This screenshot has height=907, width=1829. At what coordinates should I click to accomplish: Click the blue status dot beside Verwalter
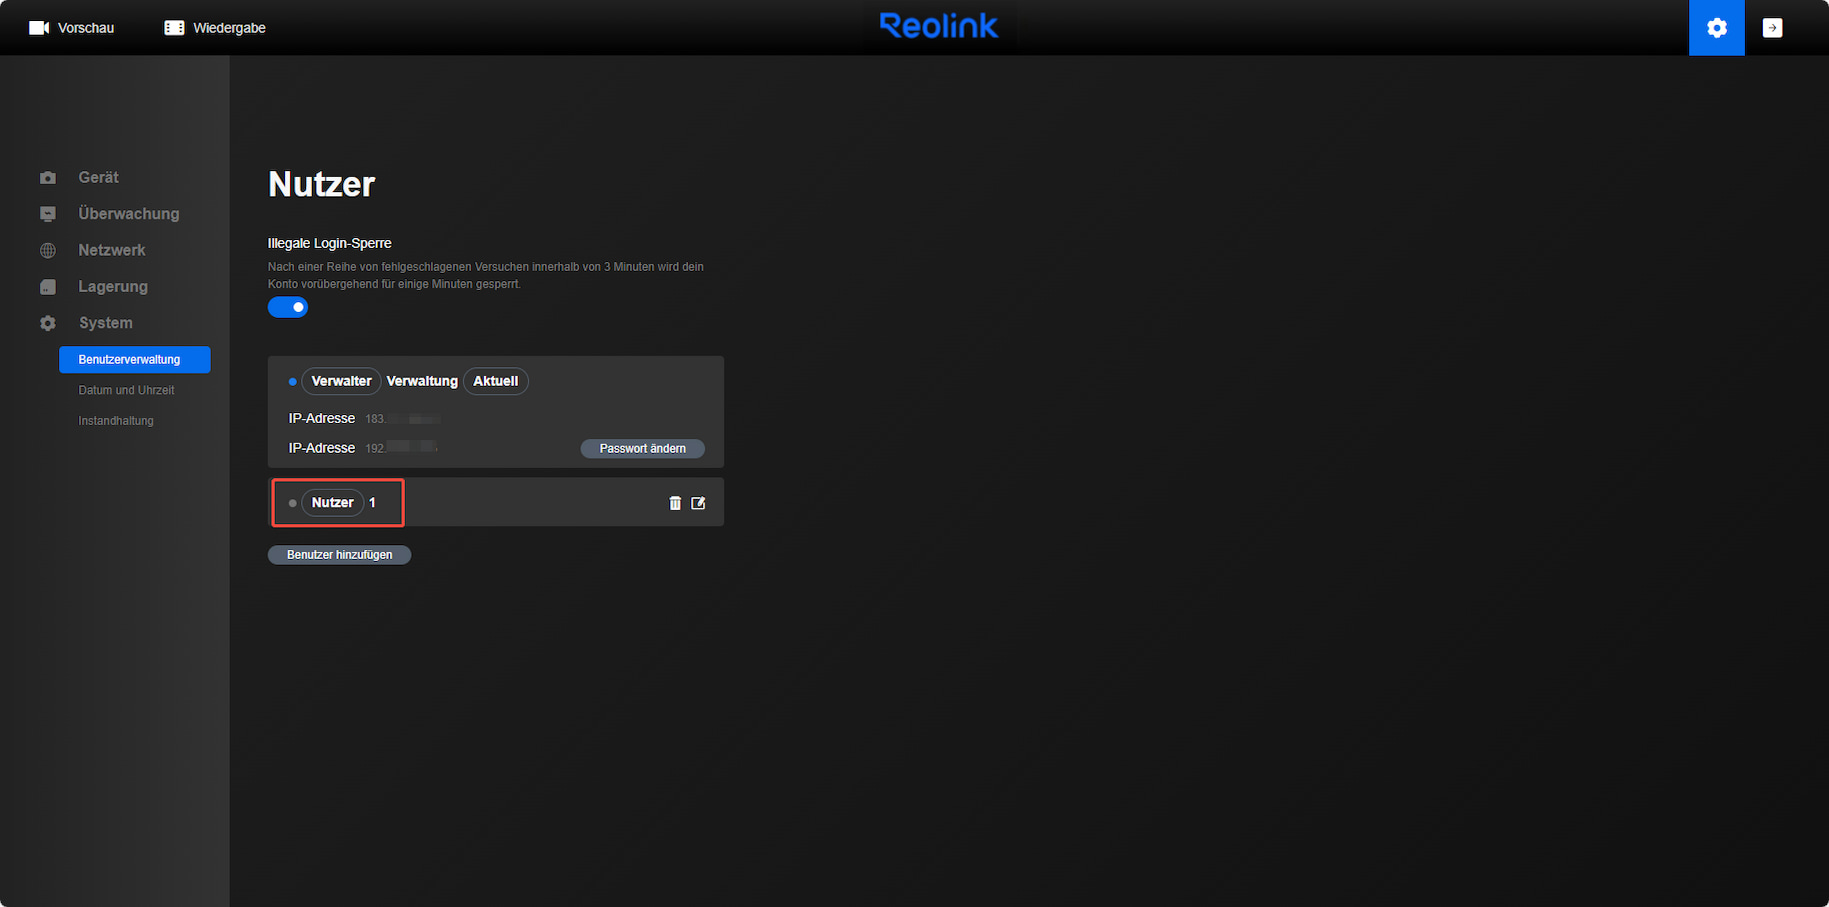293,382
